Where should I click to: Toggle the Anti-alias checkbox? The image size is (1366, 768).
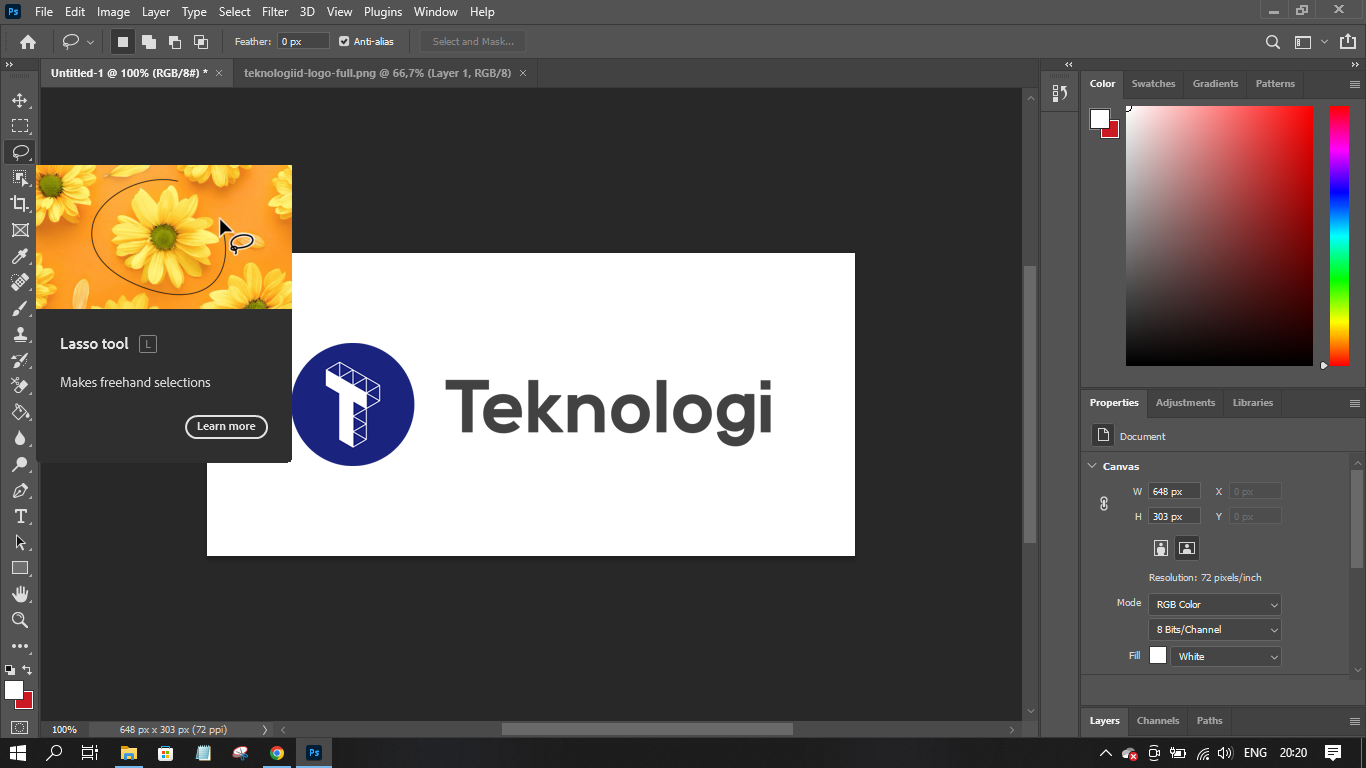coord(344,42)
